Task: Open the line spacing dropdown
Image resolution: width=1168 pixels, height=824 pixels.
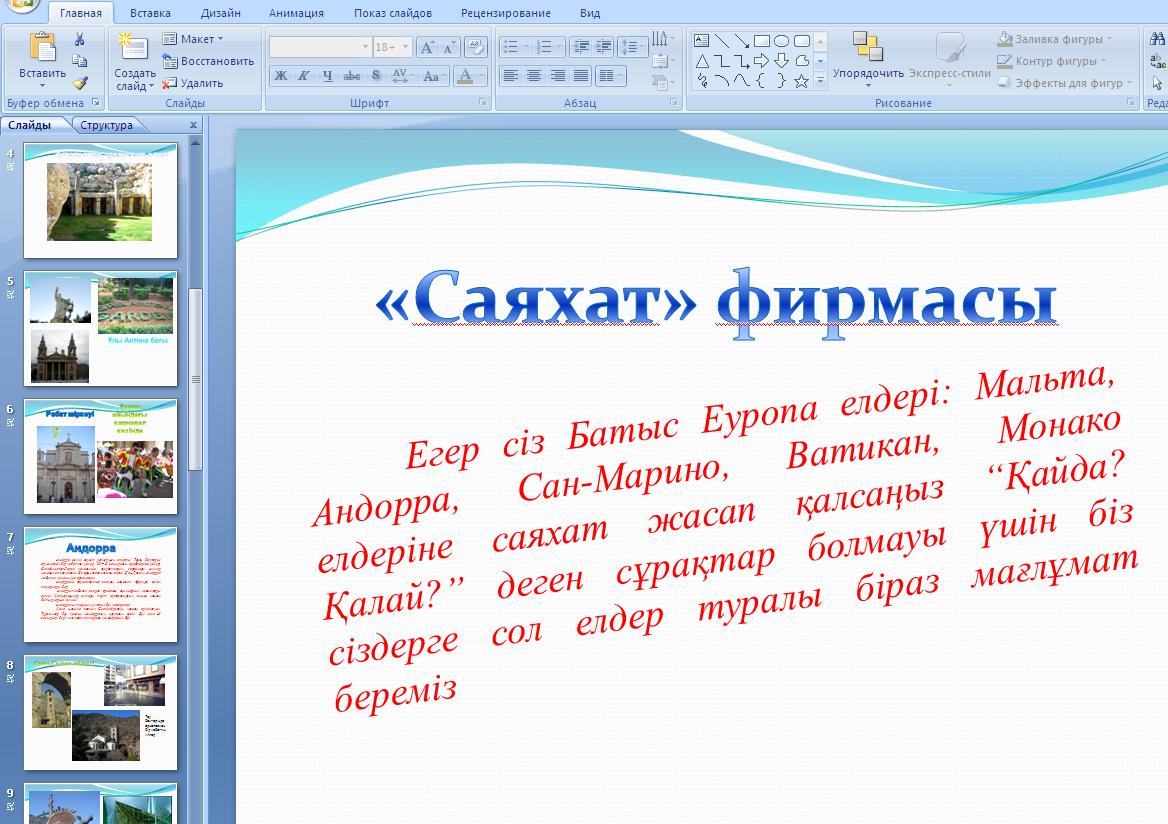Action: tap(632, 47)
